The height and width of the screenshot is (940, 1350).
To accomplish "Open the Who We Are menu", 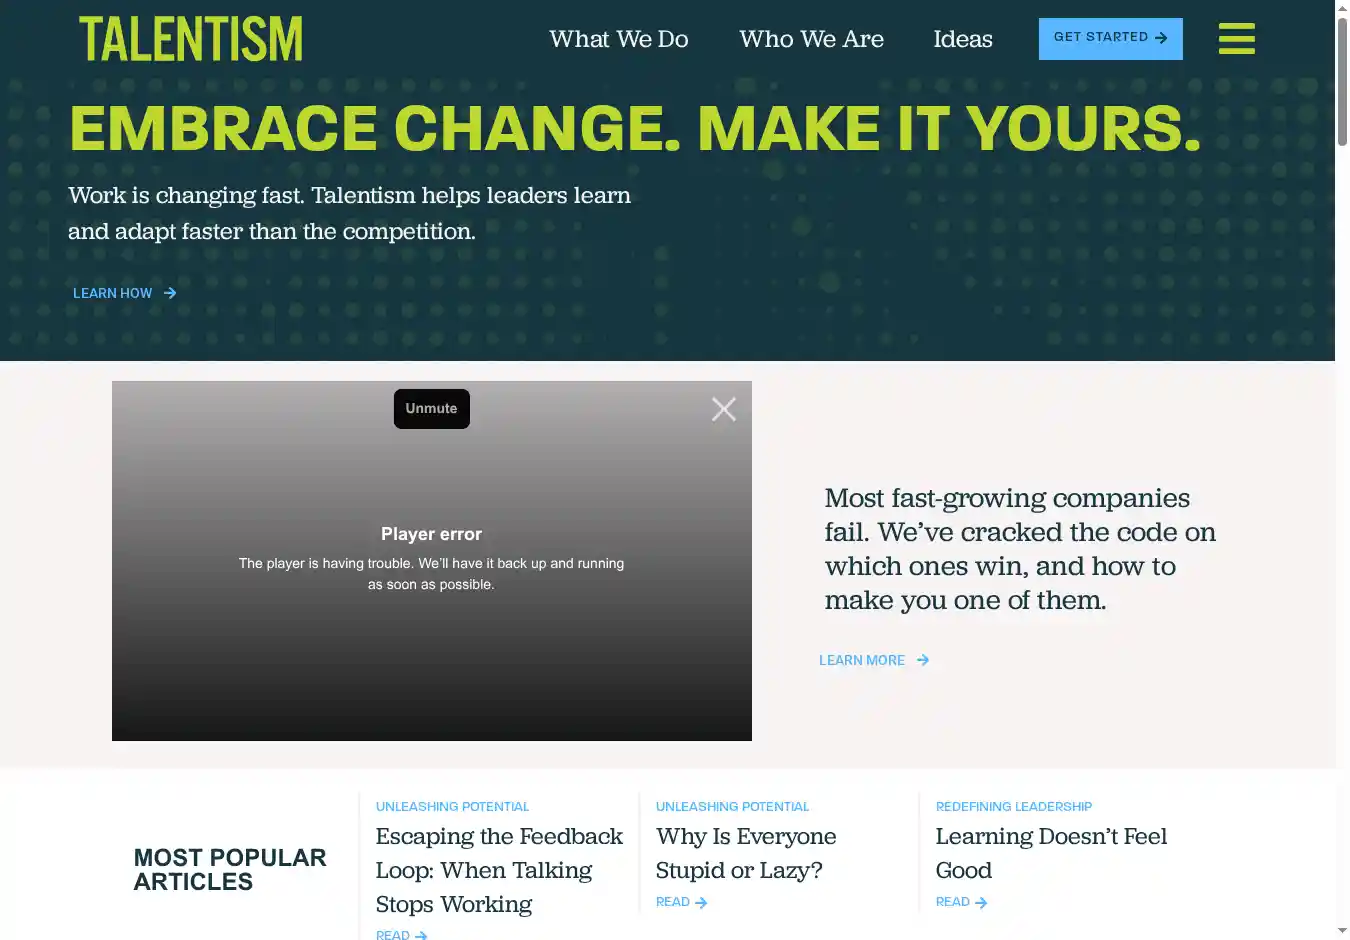I will (811, 39).
